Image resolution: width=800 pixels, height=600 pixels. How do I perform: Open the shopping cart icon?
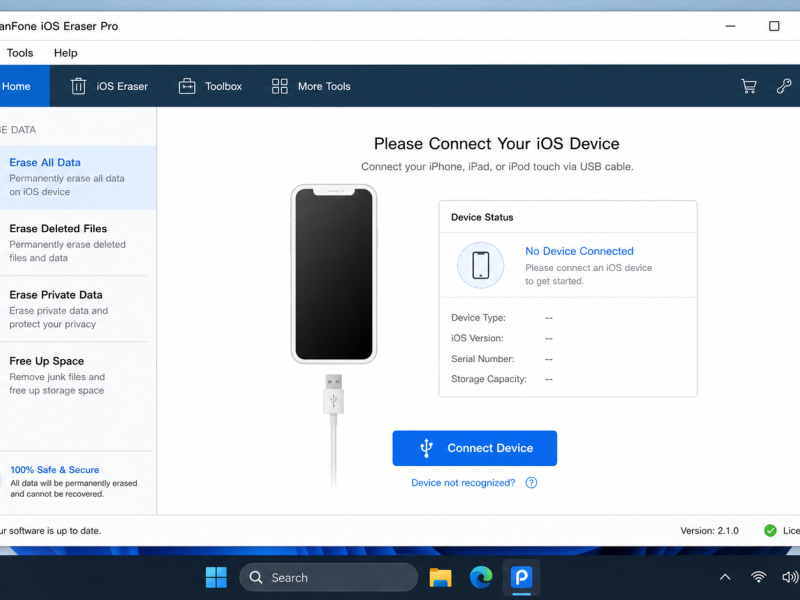click(748, 86)
